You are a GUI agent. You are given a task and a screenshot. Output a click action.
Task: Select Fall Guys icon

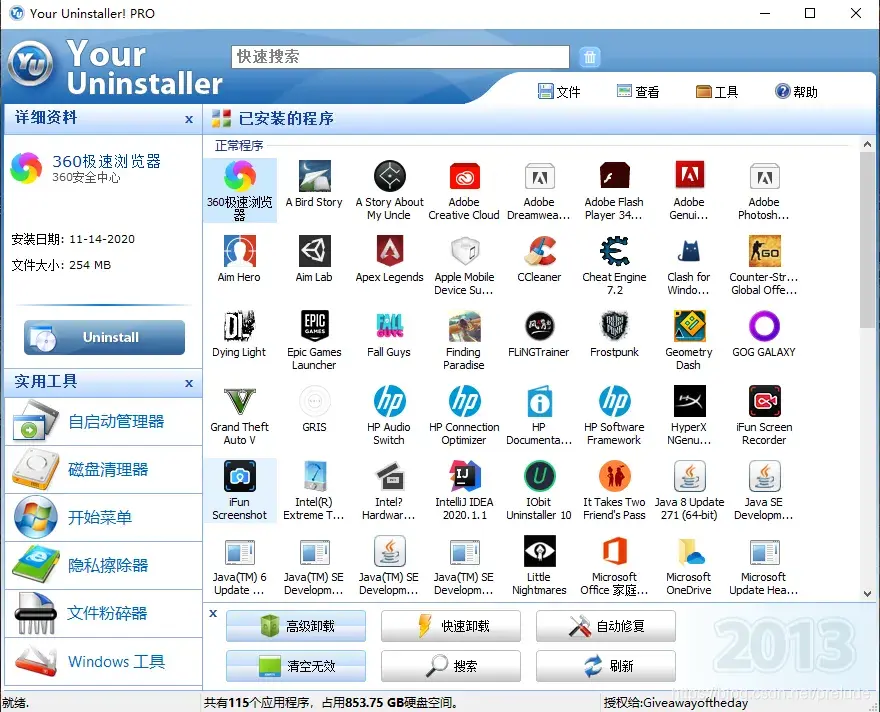(x=389, y=326)
